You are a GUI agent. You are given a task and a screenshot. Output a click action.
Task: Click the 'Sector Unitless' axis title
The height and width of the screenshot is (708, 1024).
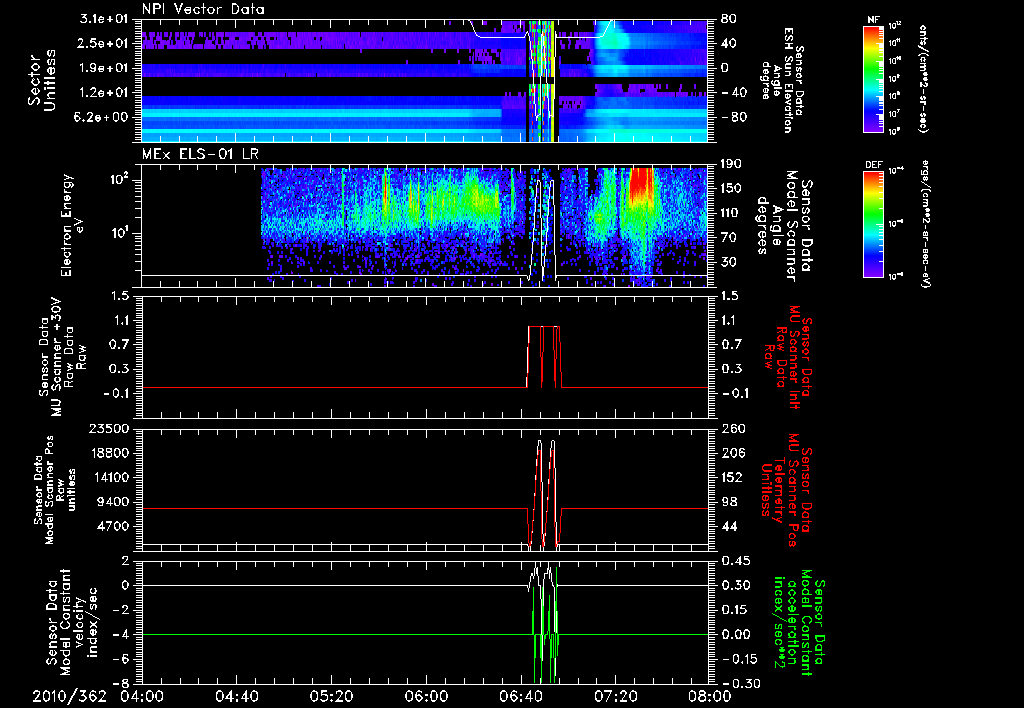tap(42, 80)
